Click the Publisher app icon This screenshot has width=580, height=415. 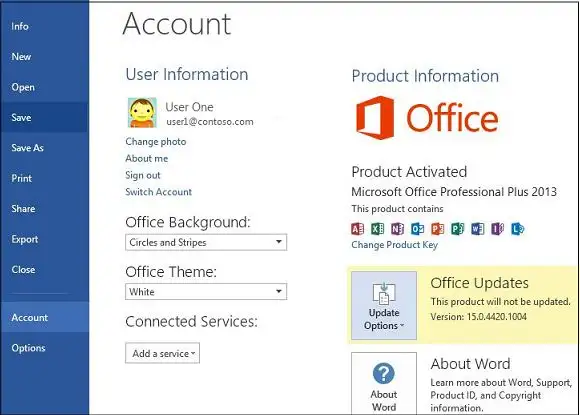coord(457,229)
